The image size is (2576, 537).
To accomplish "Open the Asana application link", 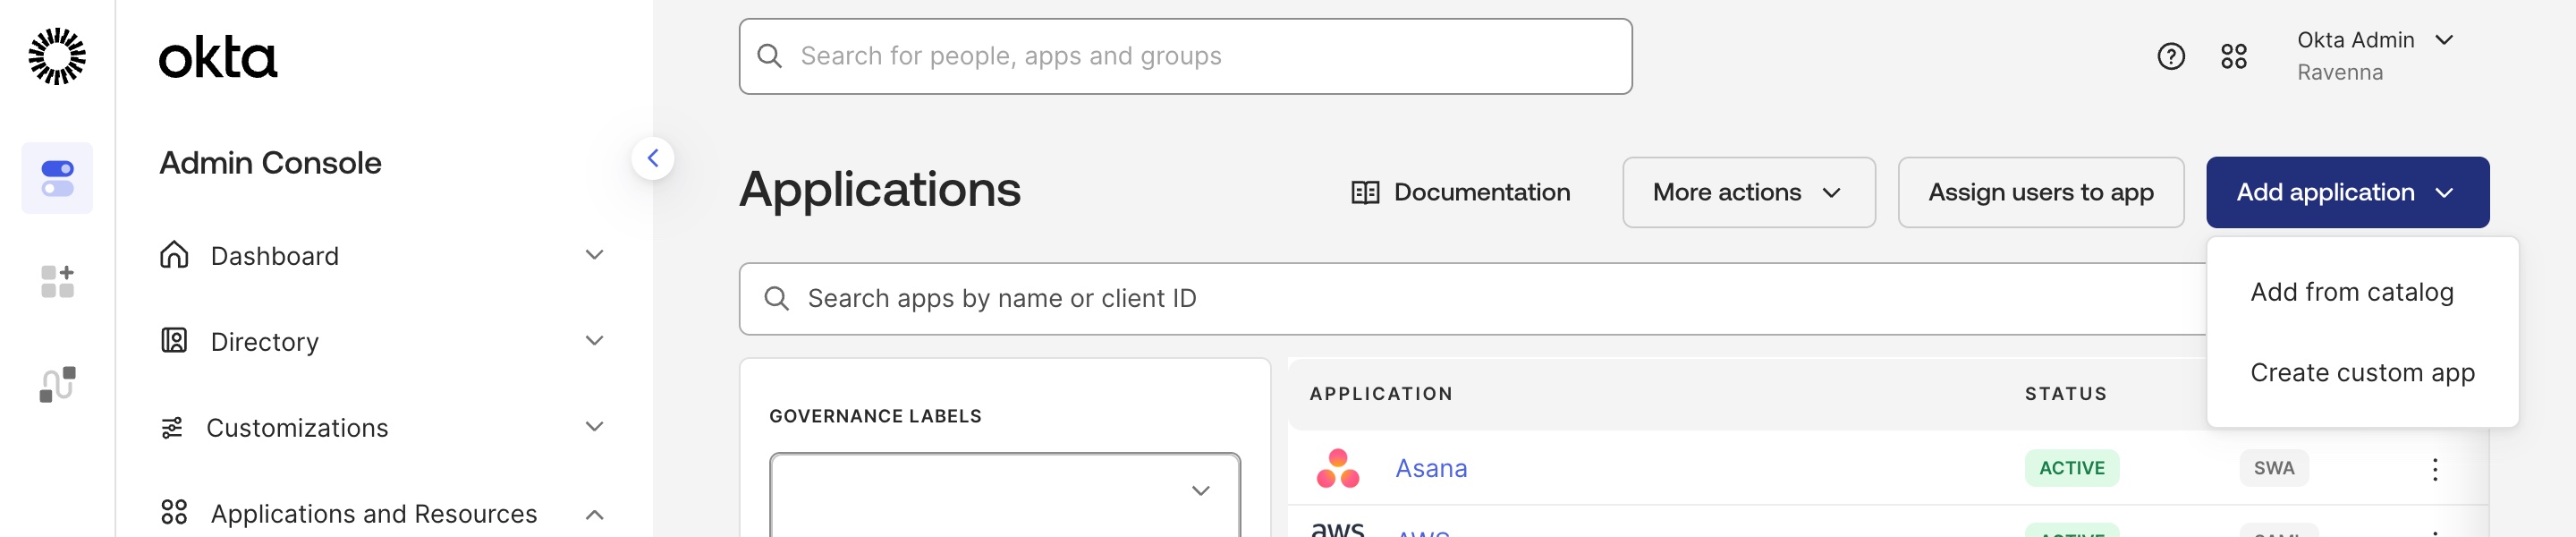I will click(x=1431, y=468).
